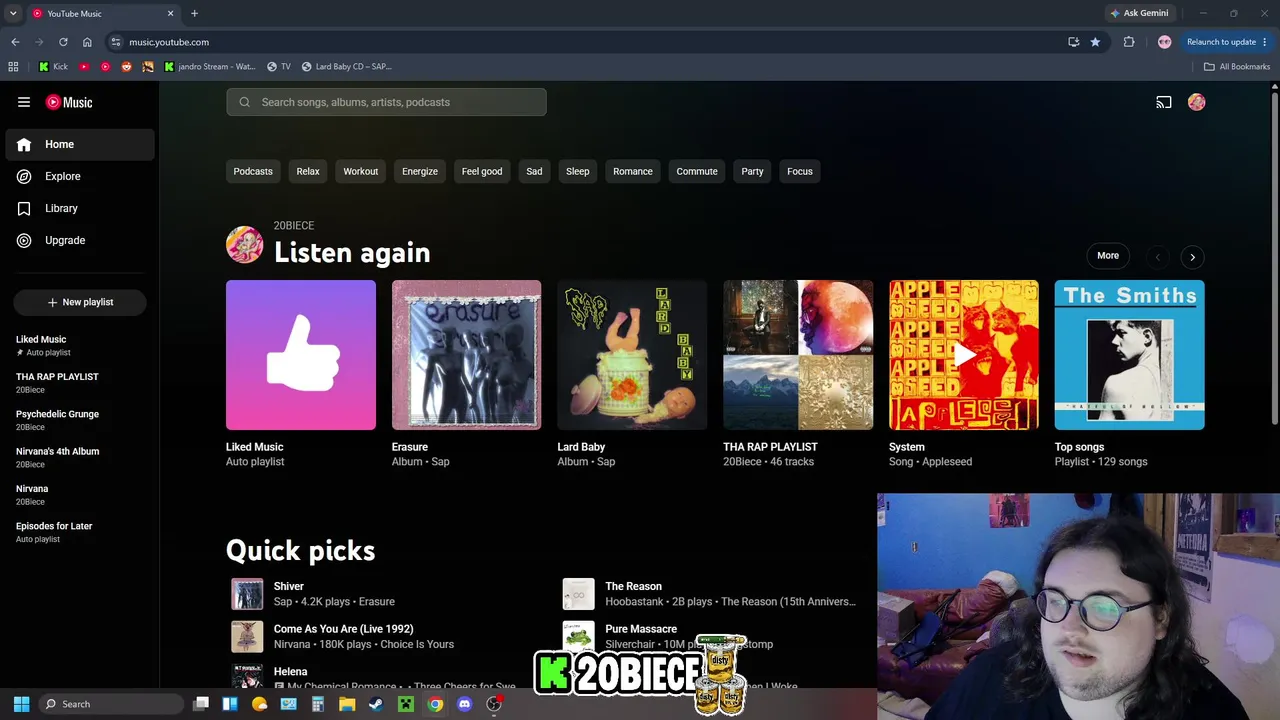The width and height of the screenshot is (1280, 720).
Task: Select the Podcasts mood chip
Action: [253, 171]
